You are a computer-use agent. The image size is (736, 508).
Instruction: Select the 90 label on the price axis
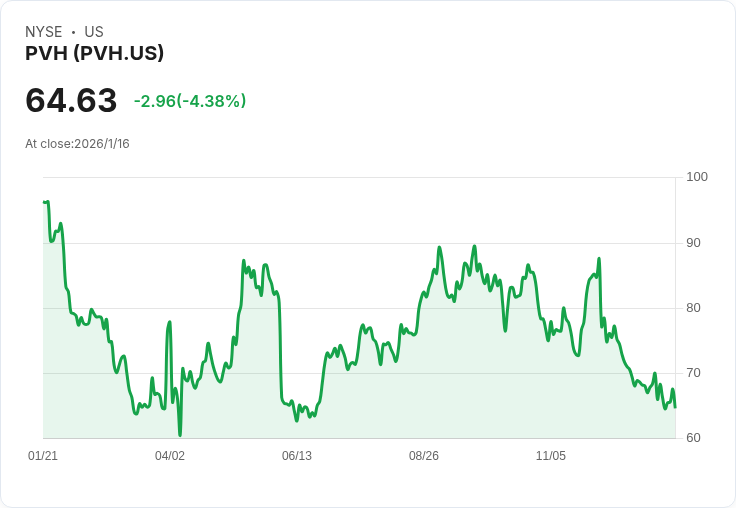click(694, 243)
